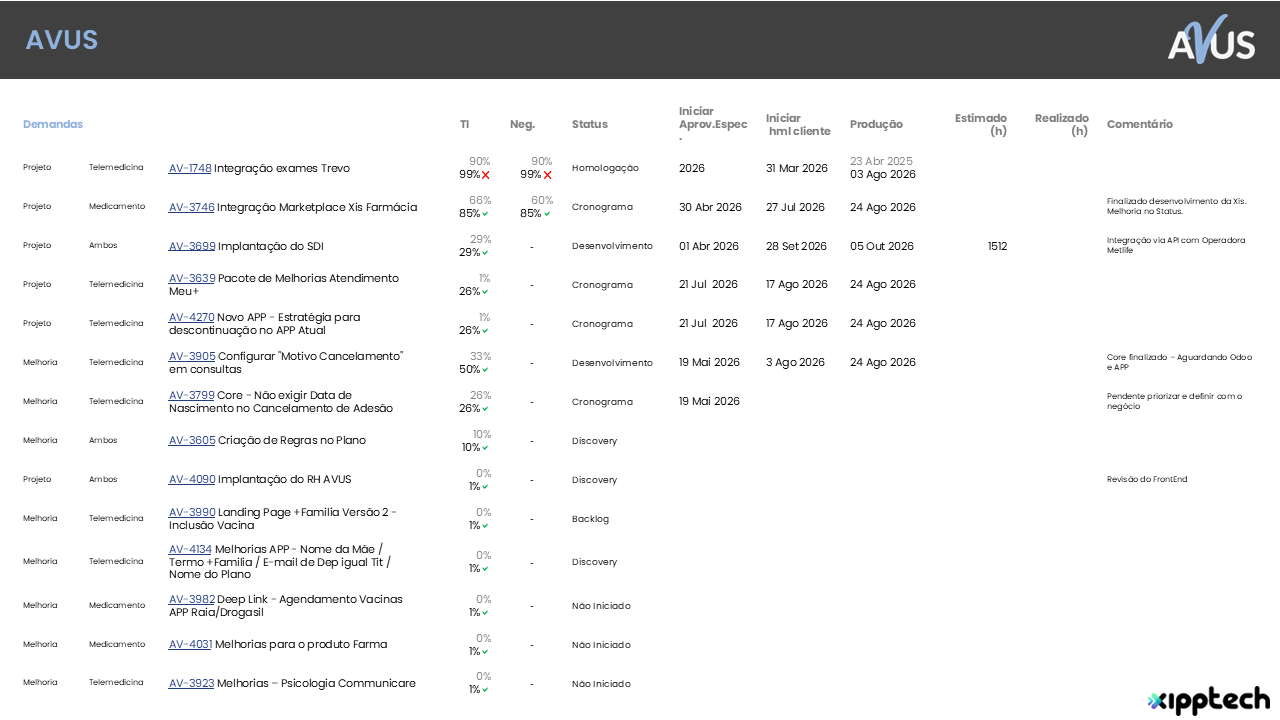Click the green check beside Neg. 85%

(547, 214)
